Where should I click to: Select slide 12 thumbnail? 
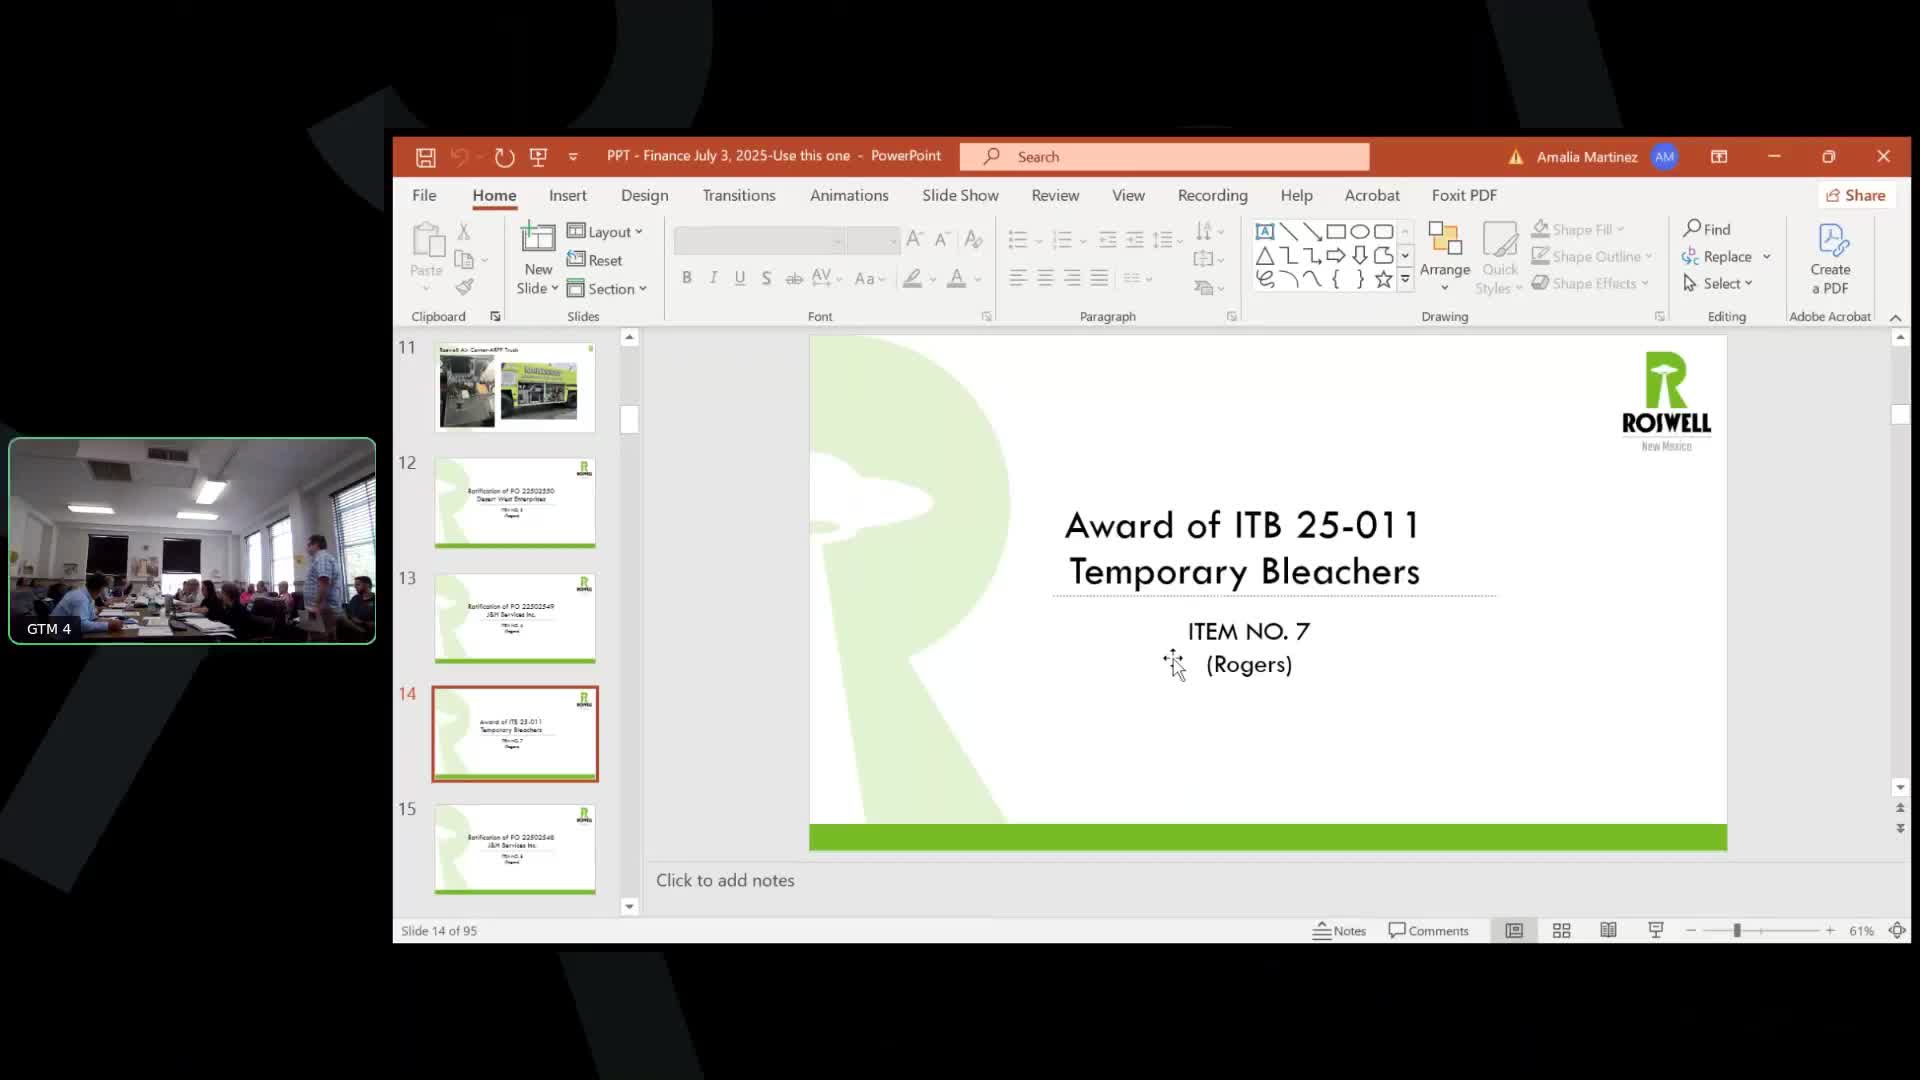click(x=514, y=503)
